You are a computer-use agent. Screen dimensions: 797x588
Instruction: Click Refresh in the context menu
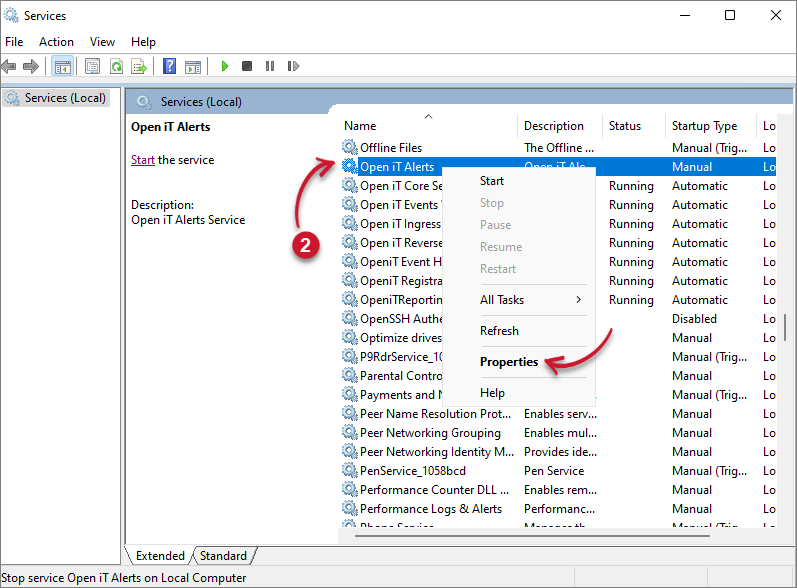click(499, 331)
